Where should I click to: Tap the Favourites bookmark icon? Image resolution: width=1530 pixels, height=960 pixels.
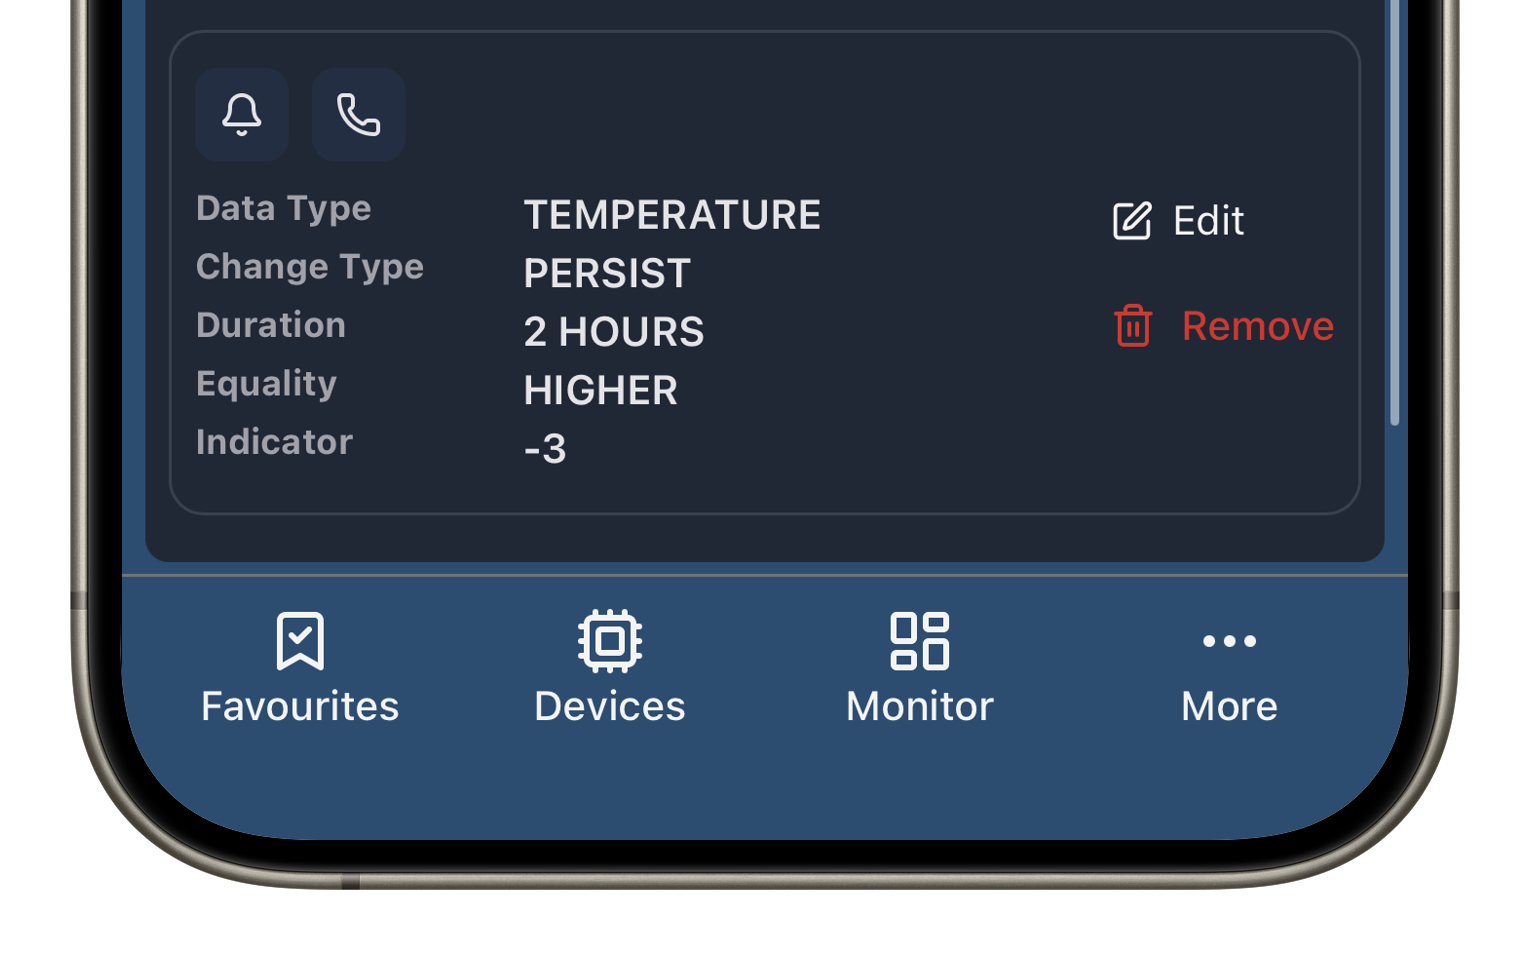[x=300, y=640]
